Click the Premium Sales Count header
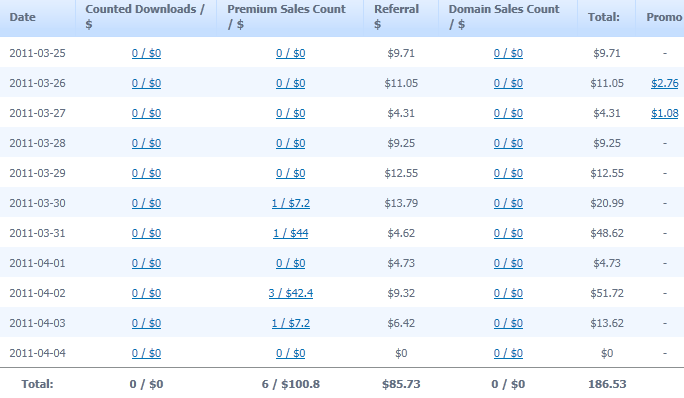This screenshot has height=398, width=684. [287, 17]
